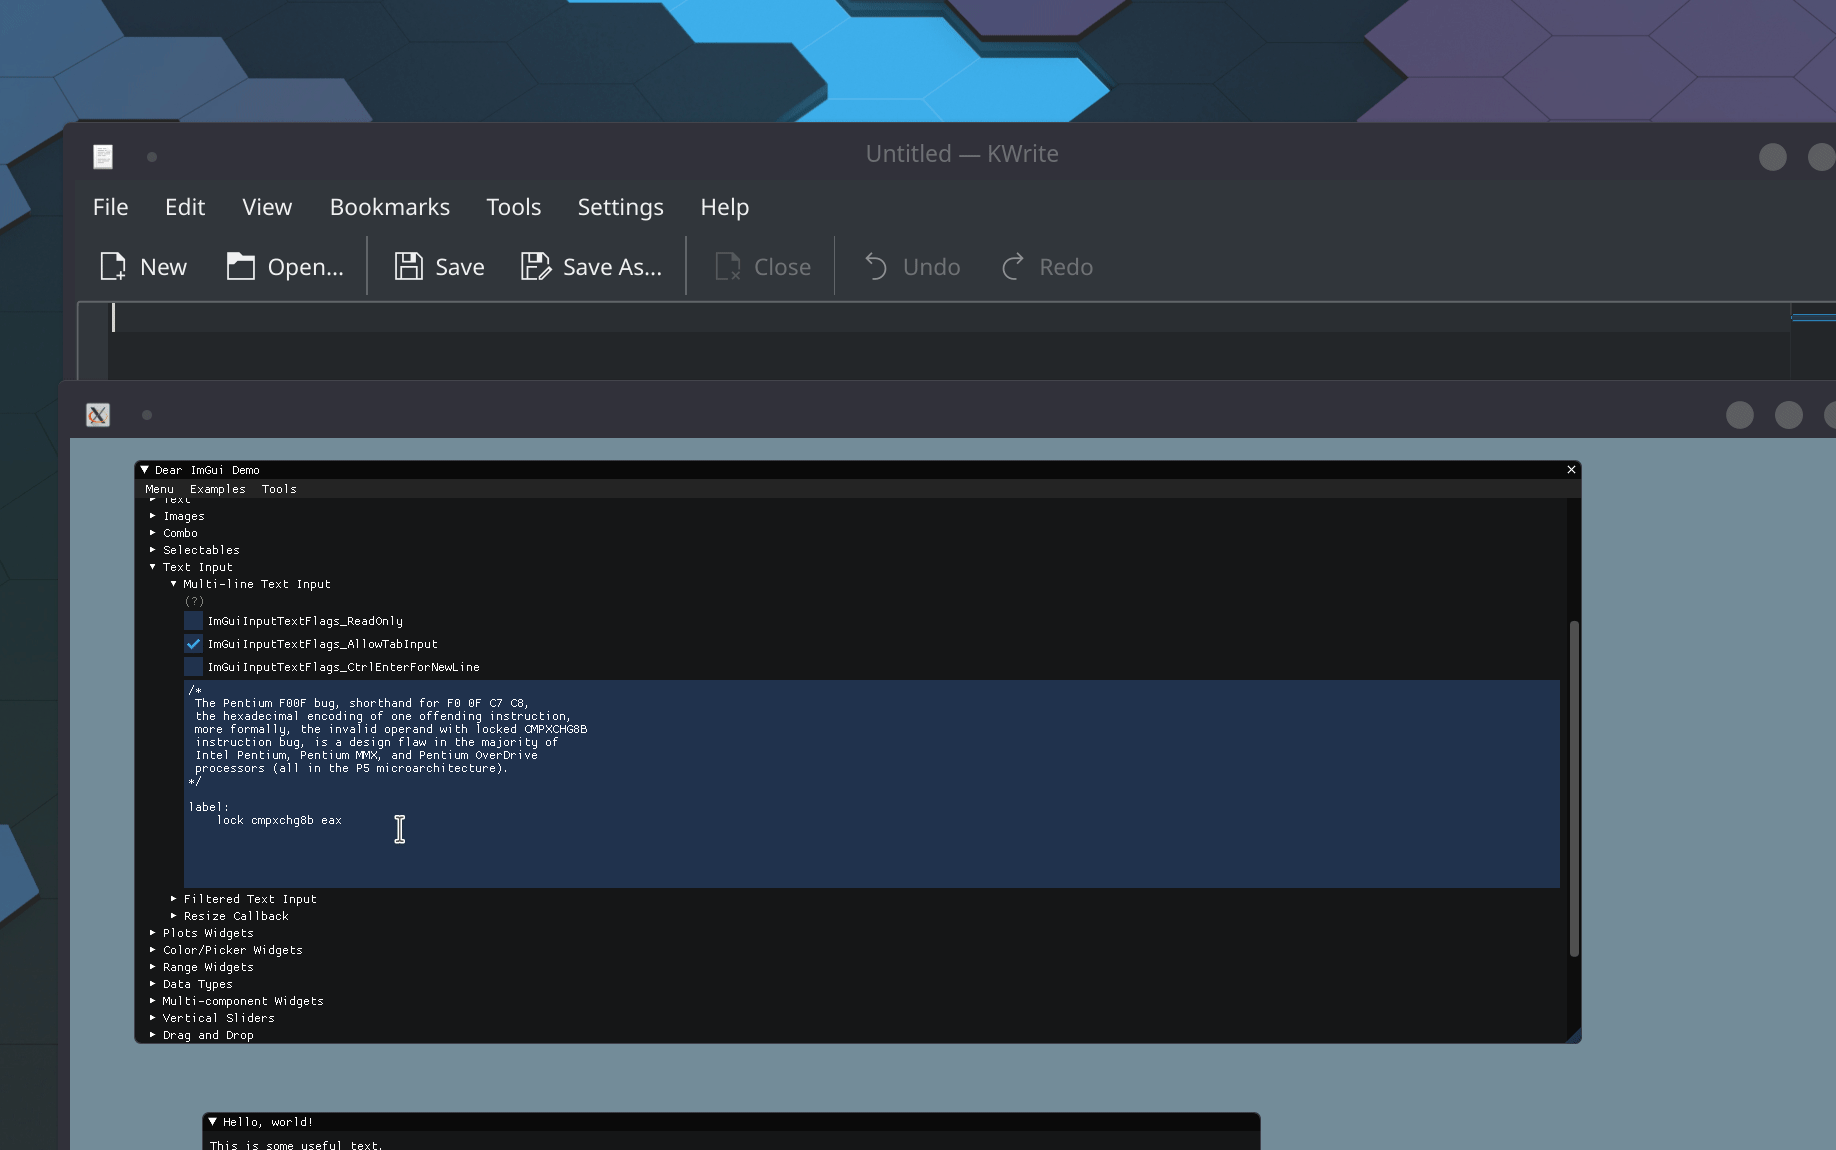
Task: Click the Open folder icon in KWrite
Action: [x=240, y=266]
